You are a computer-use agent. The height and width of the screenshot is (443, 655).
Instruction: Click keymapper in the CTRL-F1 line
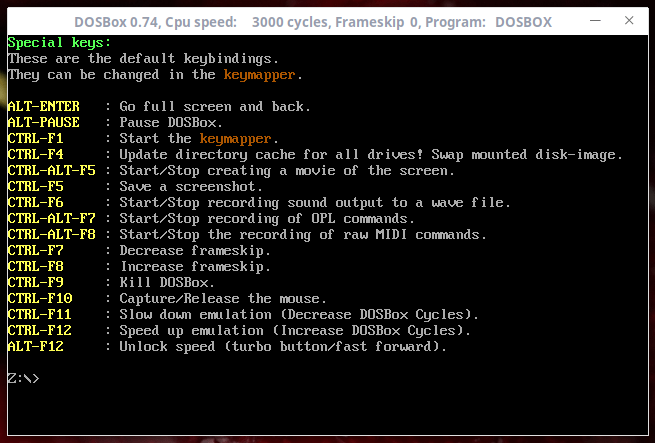click(234, 139)
